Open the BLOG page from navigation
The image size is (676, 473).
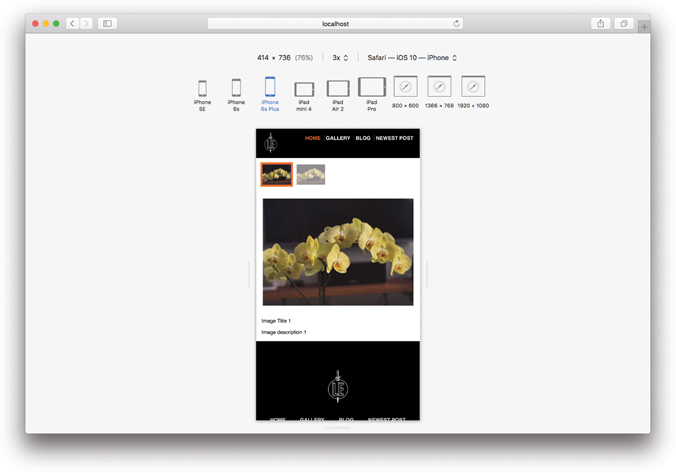(x=363, y=138)
